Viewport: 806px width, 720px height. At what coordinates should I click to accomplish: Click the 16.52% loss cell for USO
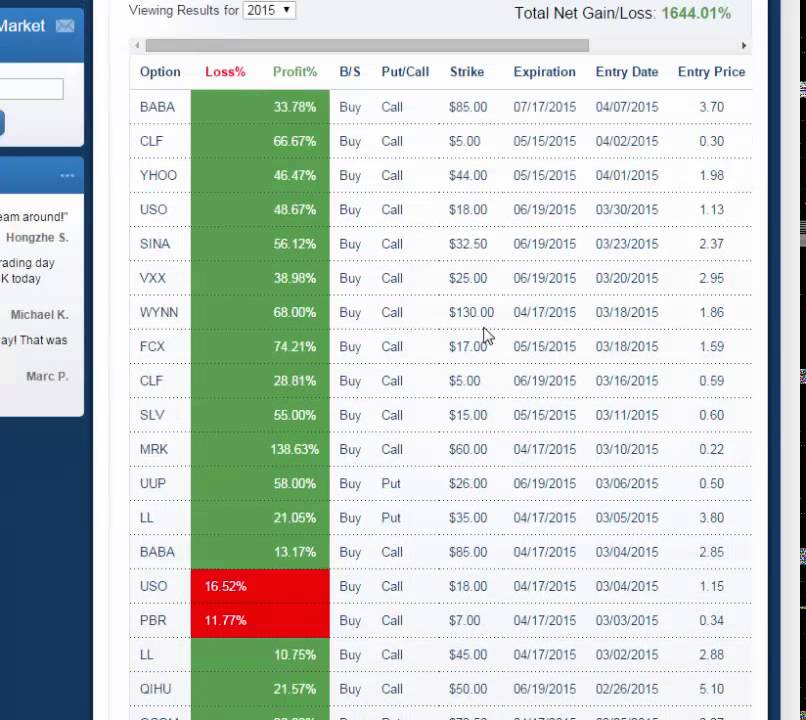(226, 586)
